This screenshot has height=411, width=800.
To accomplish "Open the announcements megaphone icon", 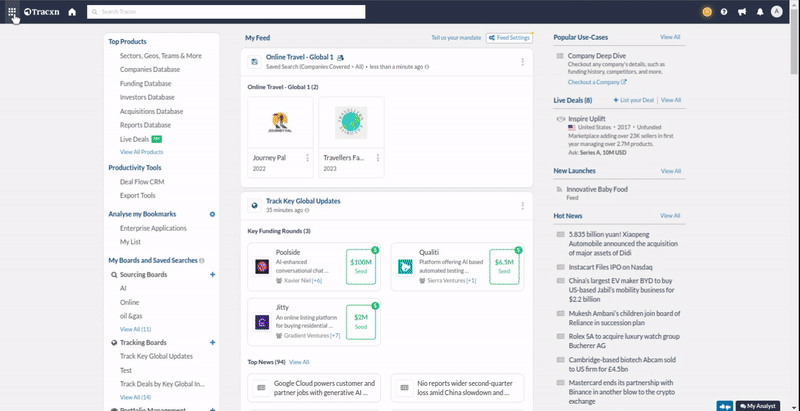I will point(741,12).
